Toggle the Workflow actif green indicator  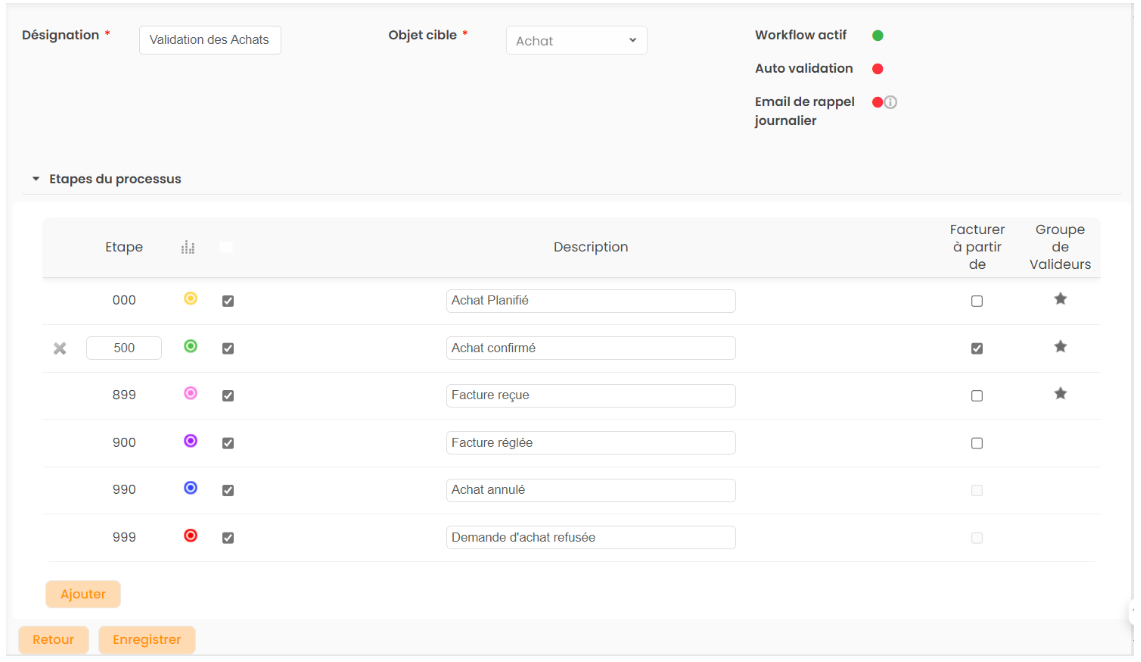(877, 35)
